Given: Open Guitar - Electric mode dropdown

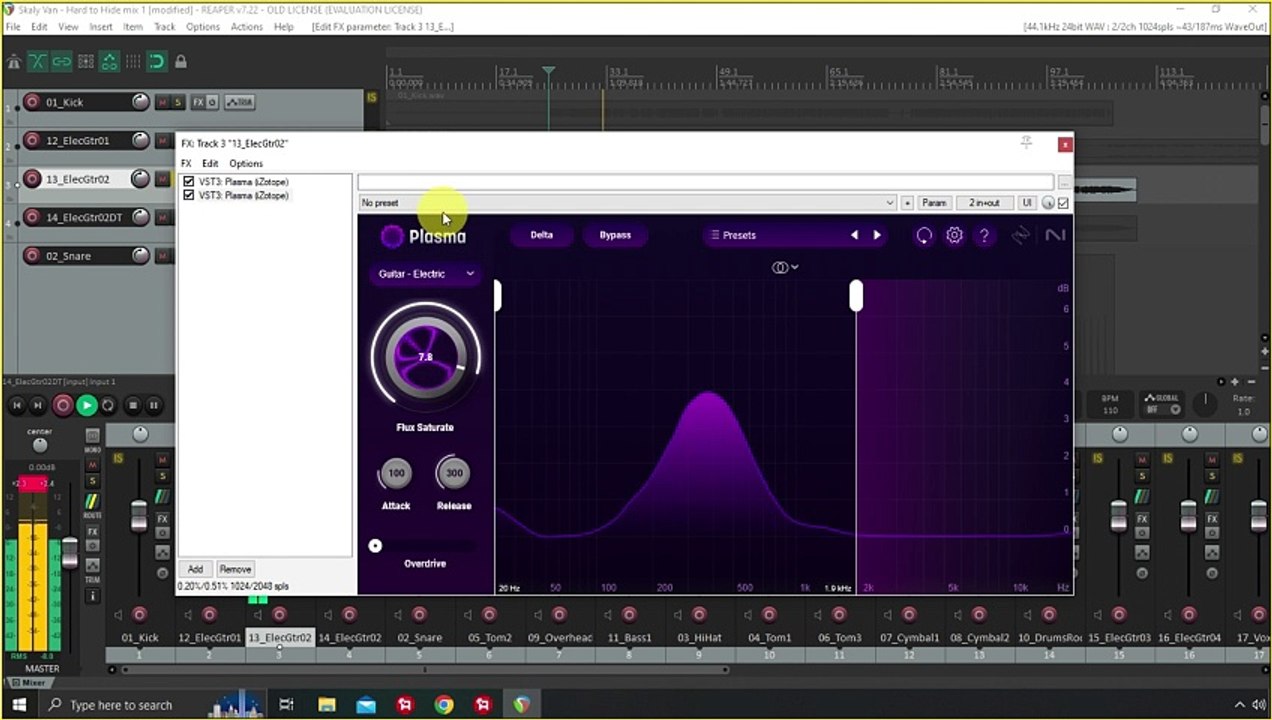Looking at the screenshot, I should 425,273.
